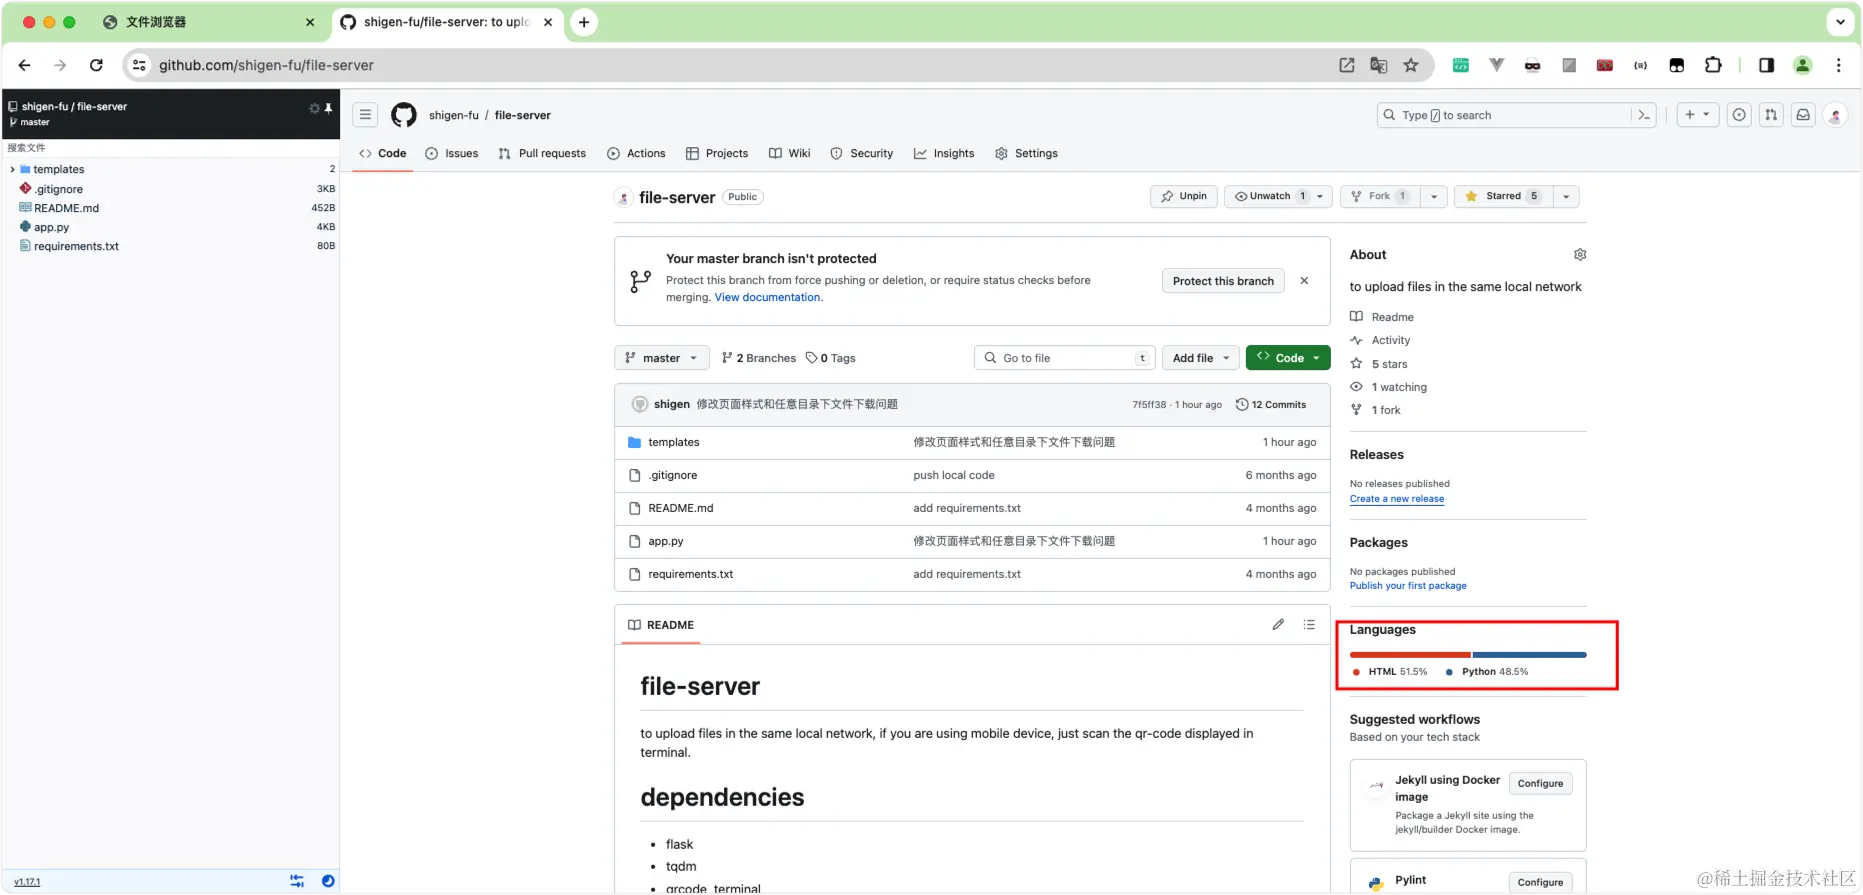Focus the Go to file search field
Viewport: 1863px width, 895px height.
(x=1065, y=358)
